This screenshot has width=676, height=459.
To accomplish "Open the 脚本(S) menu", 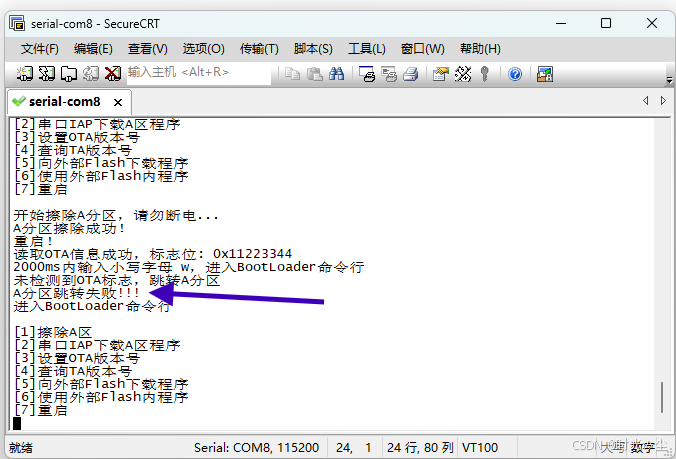I will [x=313, y=49].
